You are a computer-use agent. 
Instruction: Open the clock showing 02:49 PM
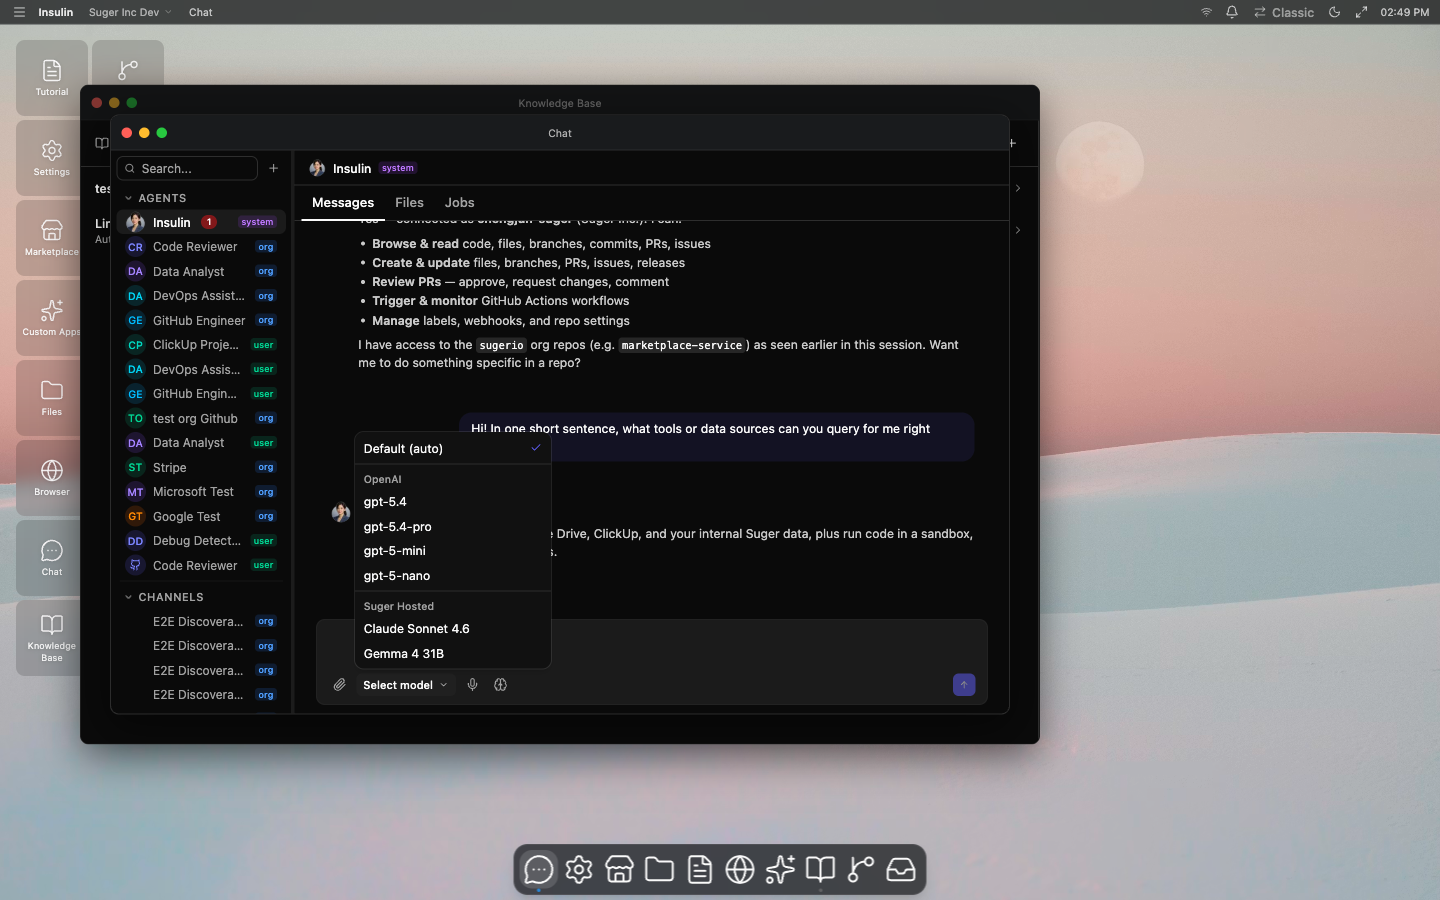click(x=1404, y=12)
